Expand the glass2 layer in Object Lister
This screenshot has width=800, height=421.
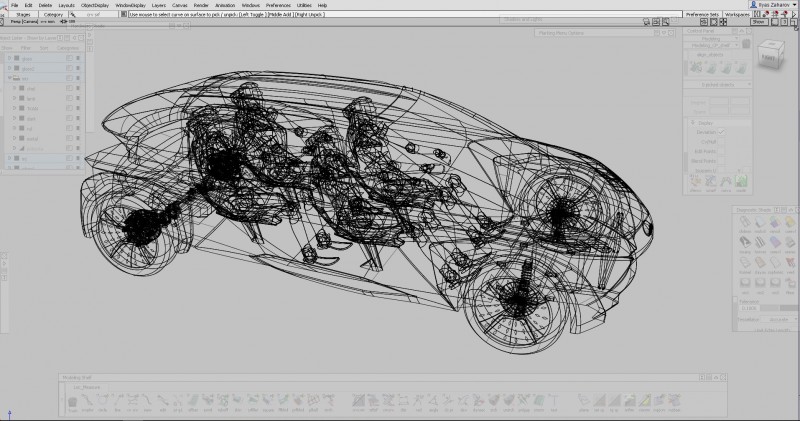coord(9,68)
